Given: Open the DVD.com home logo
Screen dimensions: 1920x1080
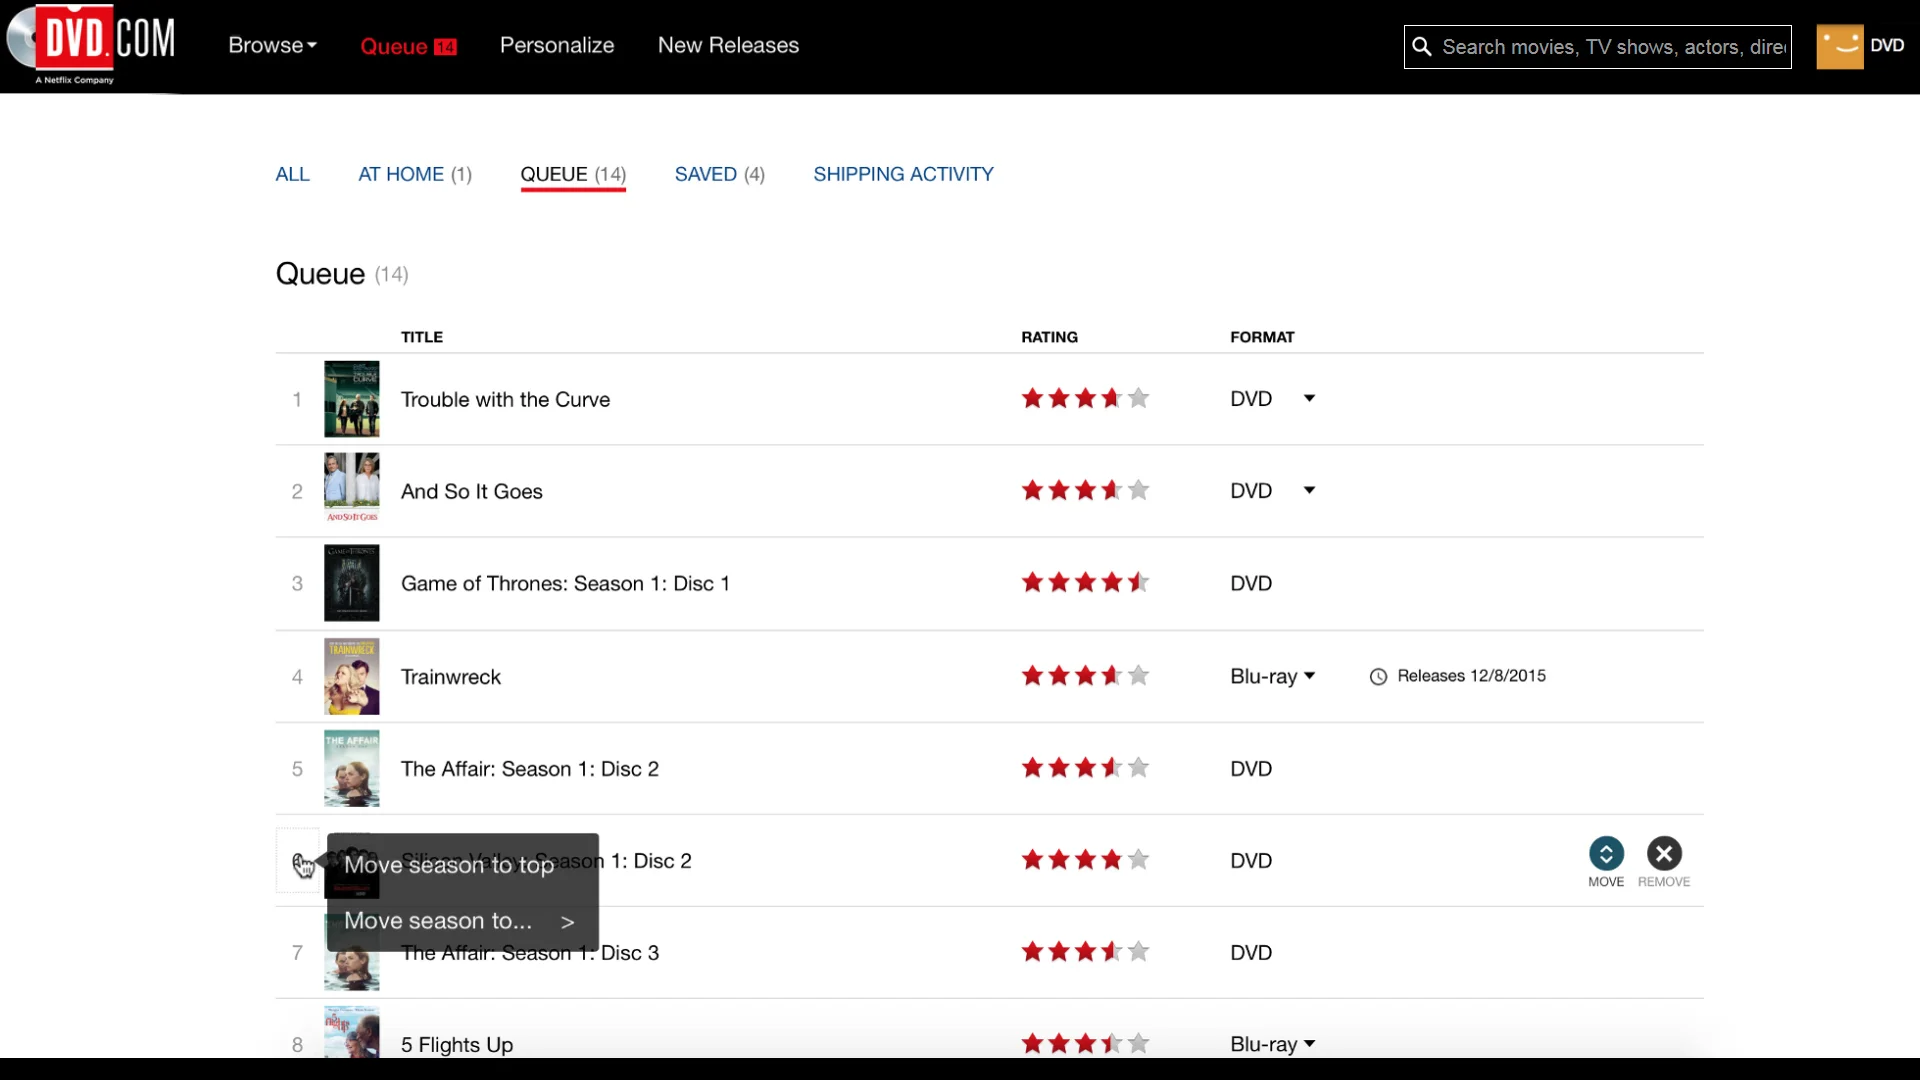Looking at the screenshot, I should 91,44.
